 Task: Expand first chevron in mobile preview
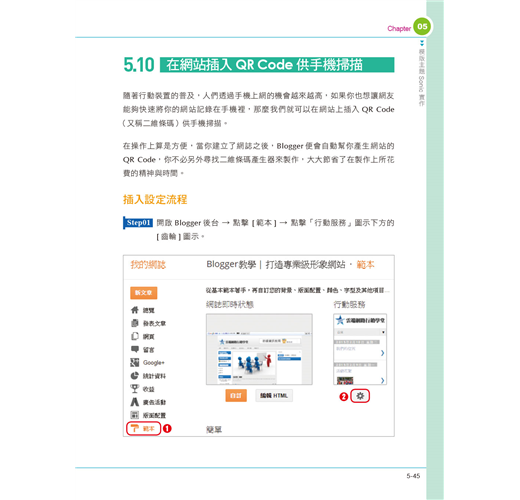[382, 353]
